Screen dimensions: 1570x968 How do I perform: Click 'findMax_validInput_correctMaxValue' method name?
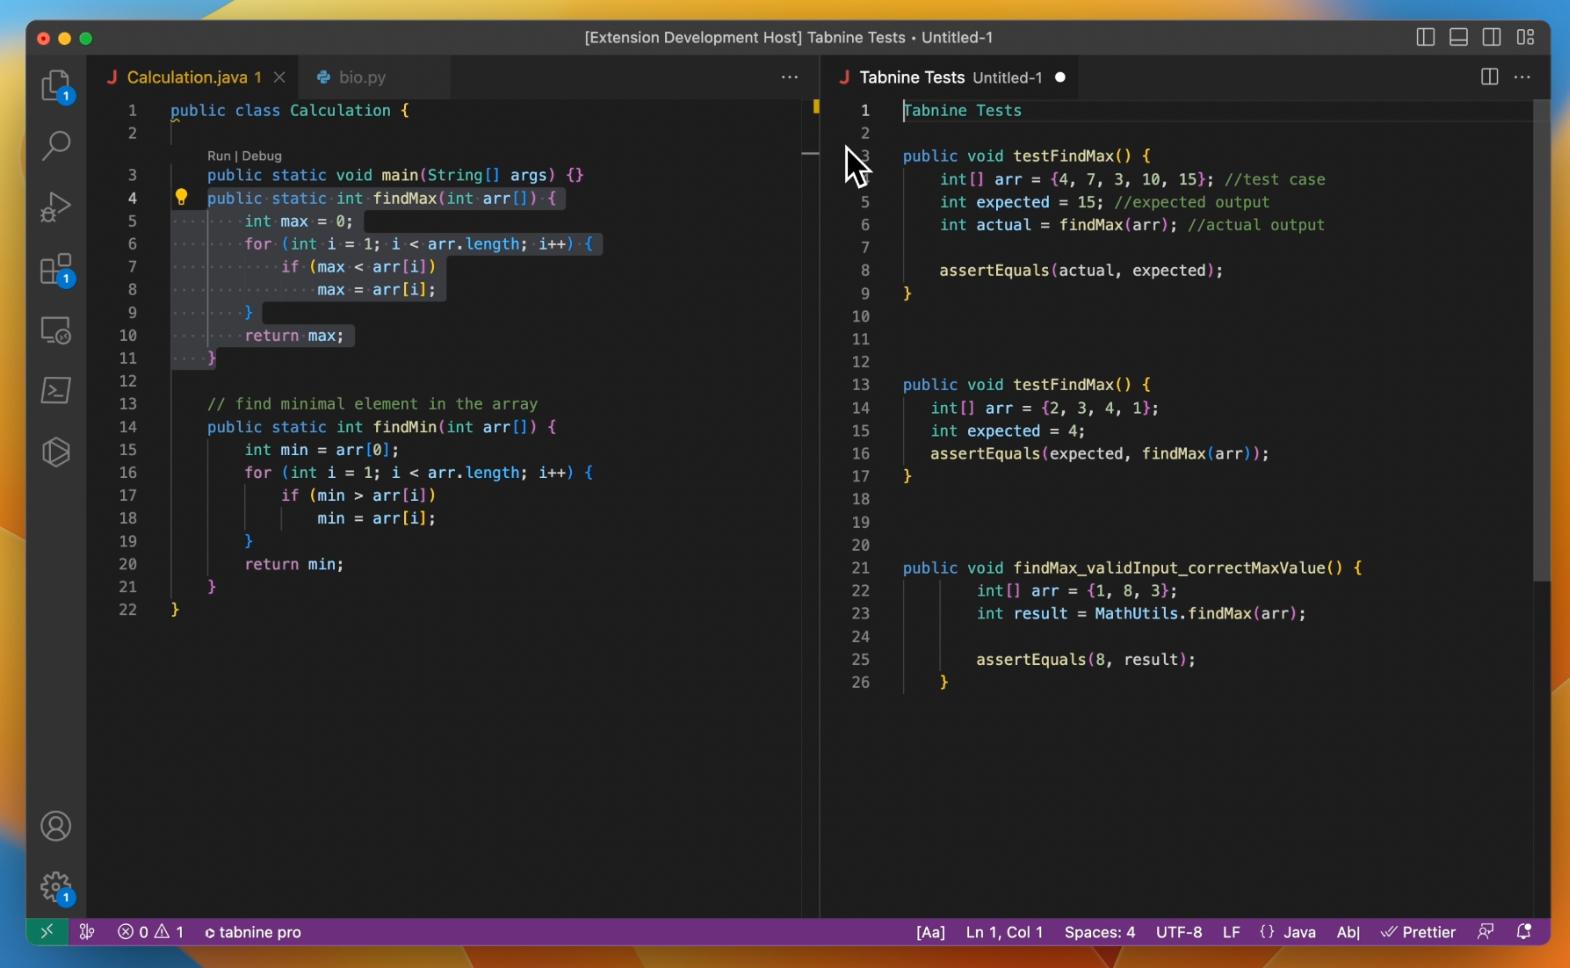(x=1170, y=568)
